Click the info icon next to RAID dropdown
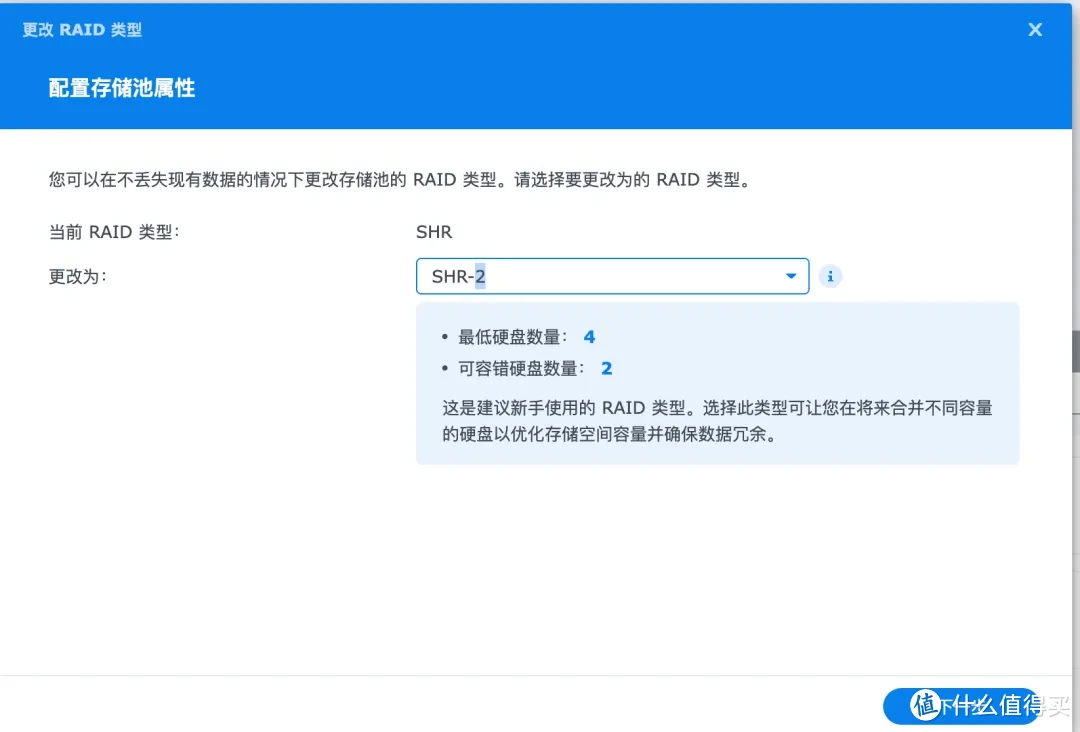This screenshot has width=1080, height=732. pyautogui.click(x=830, y=276)
